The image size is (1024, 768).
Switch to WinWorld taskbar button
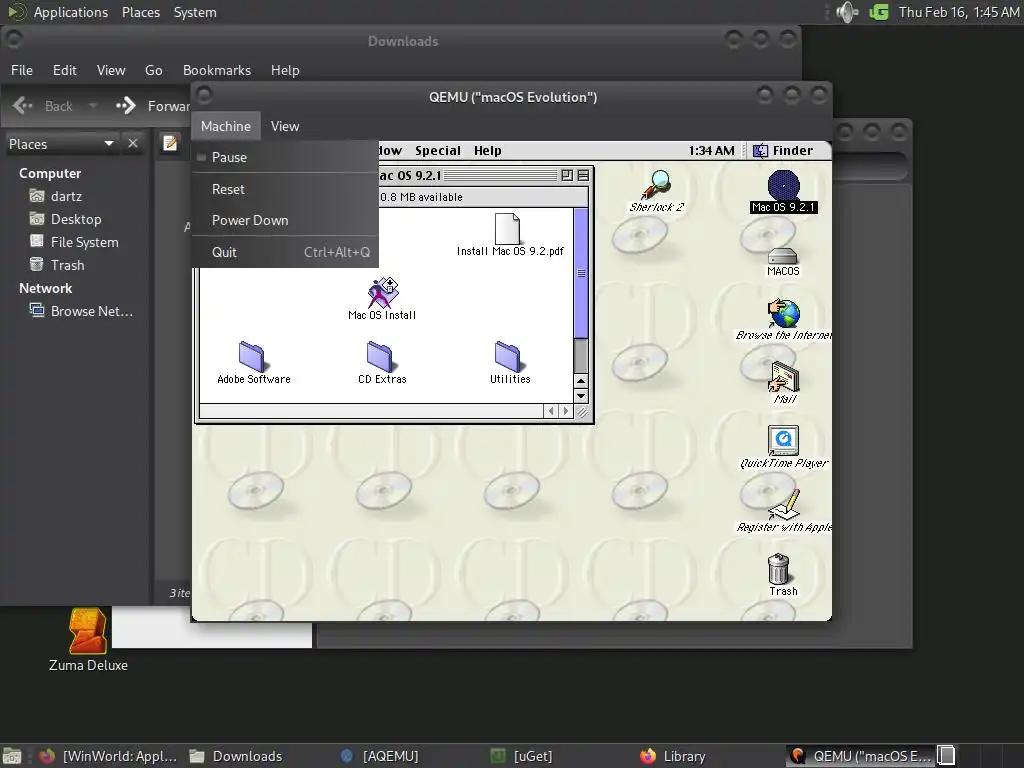pos(108,756)
